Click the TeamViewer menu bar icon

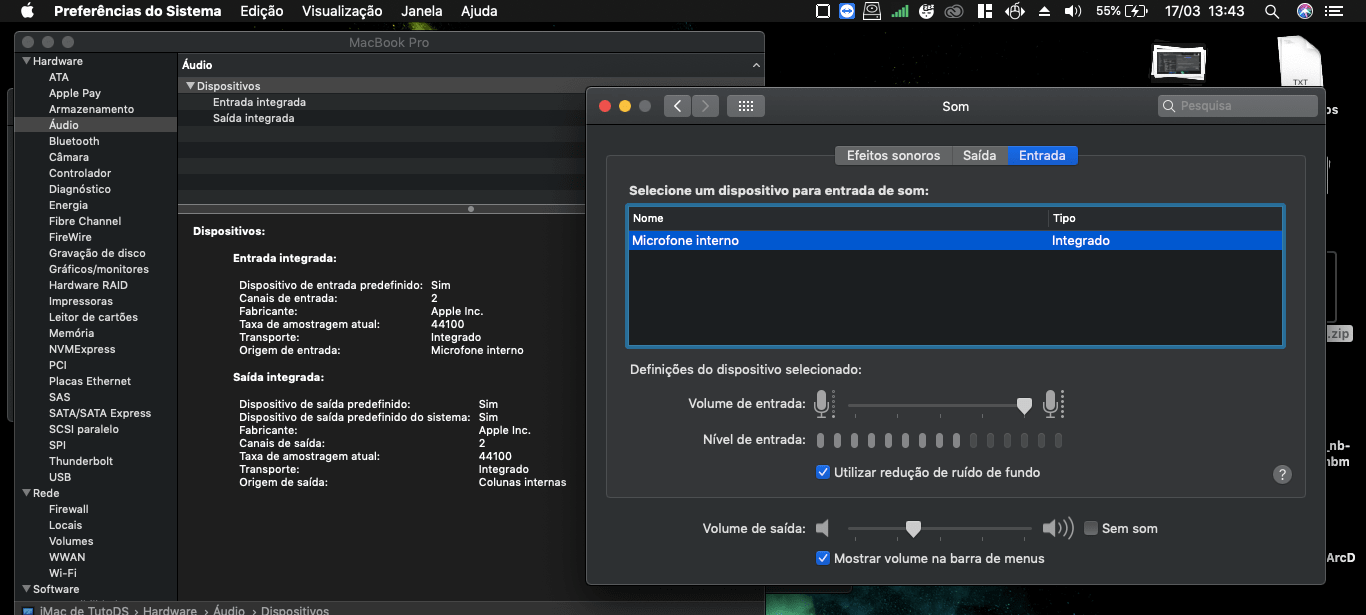(849, 11)
